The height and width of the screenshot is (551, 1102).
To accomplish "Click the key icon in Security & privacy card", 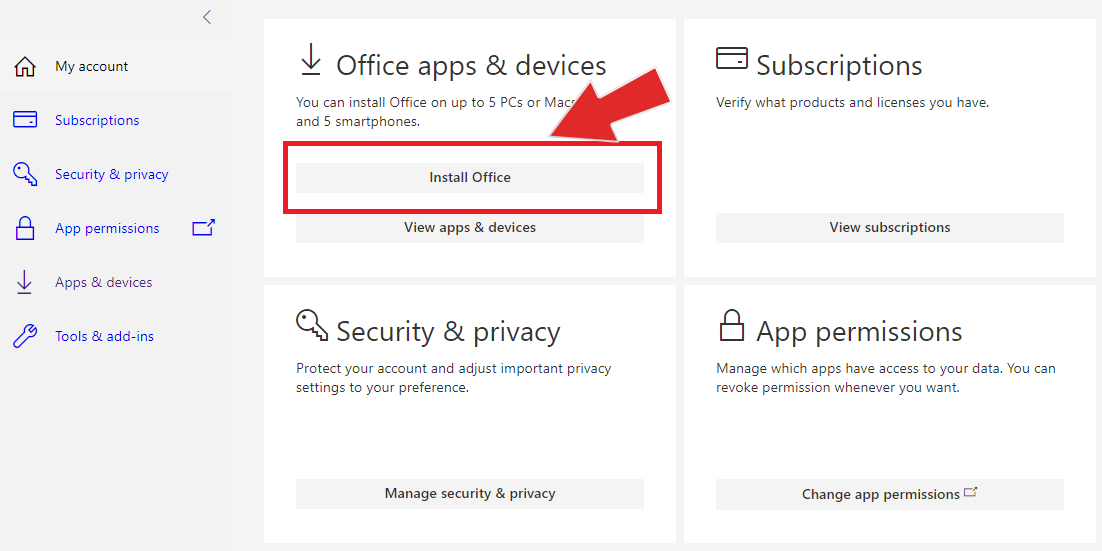I will [x=312, y=325].
